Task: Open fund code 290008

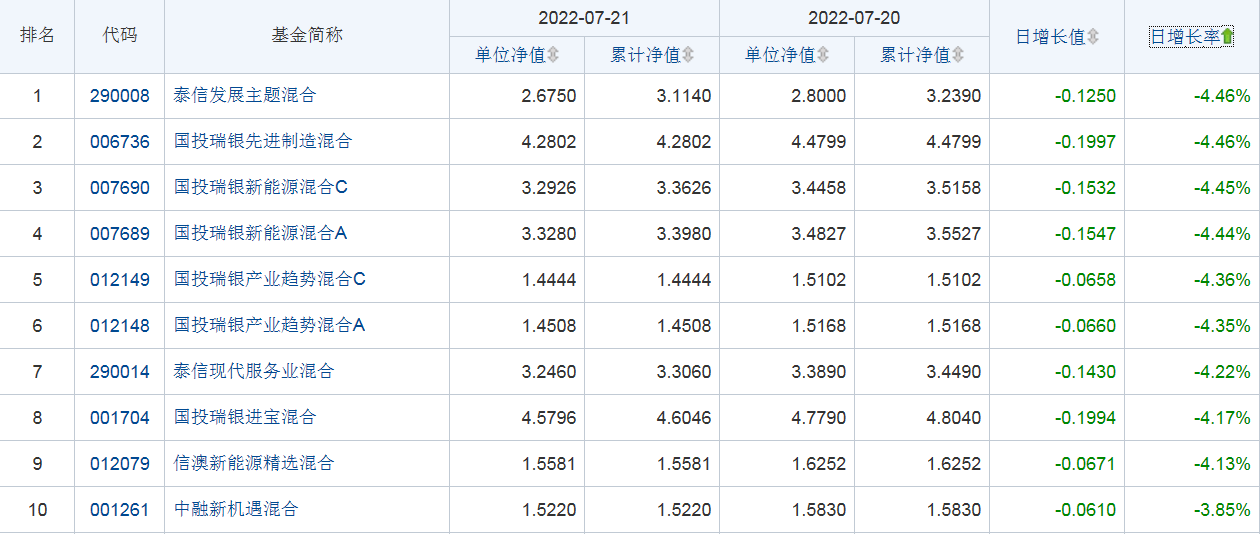Action: [x=120, y=96]
